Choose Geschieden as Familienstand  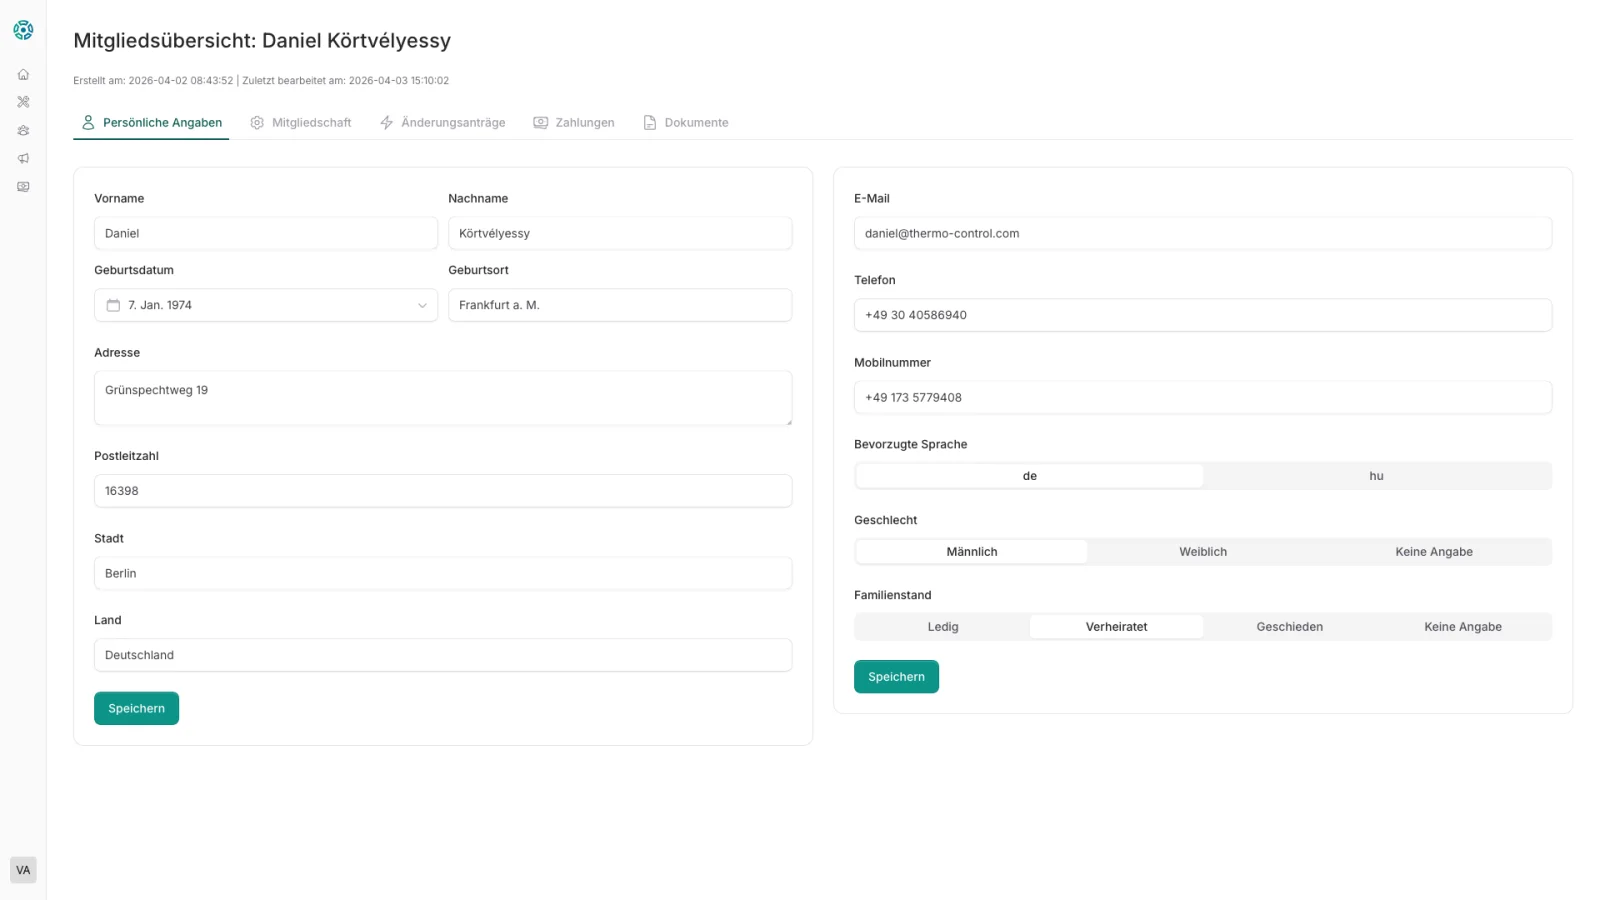(1289, 627)
